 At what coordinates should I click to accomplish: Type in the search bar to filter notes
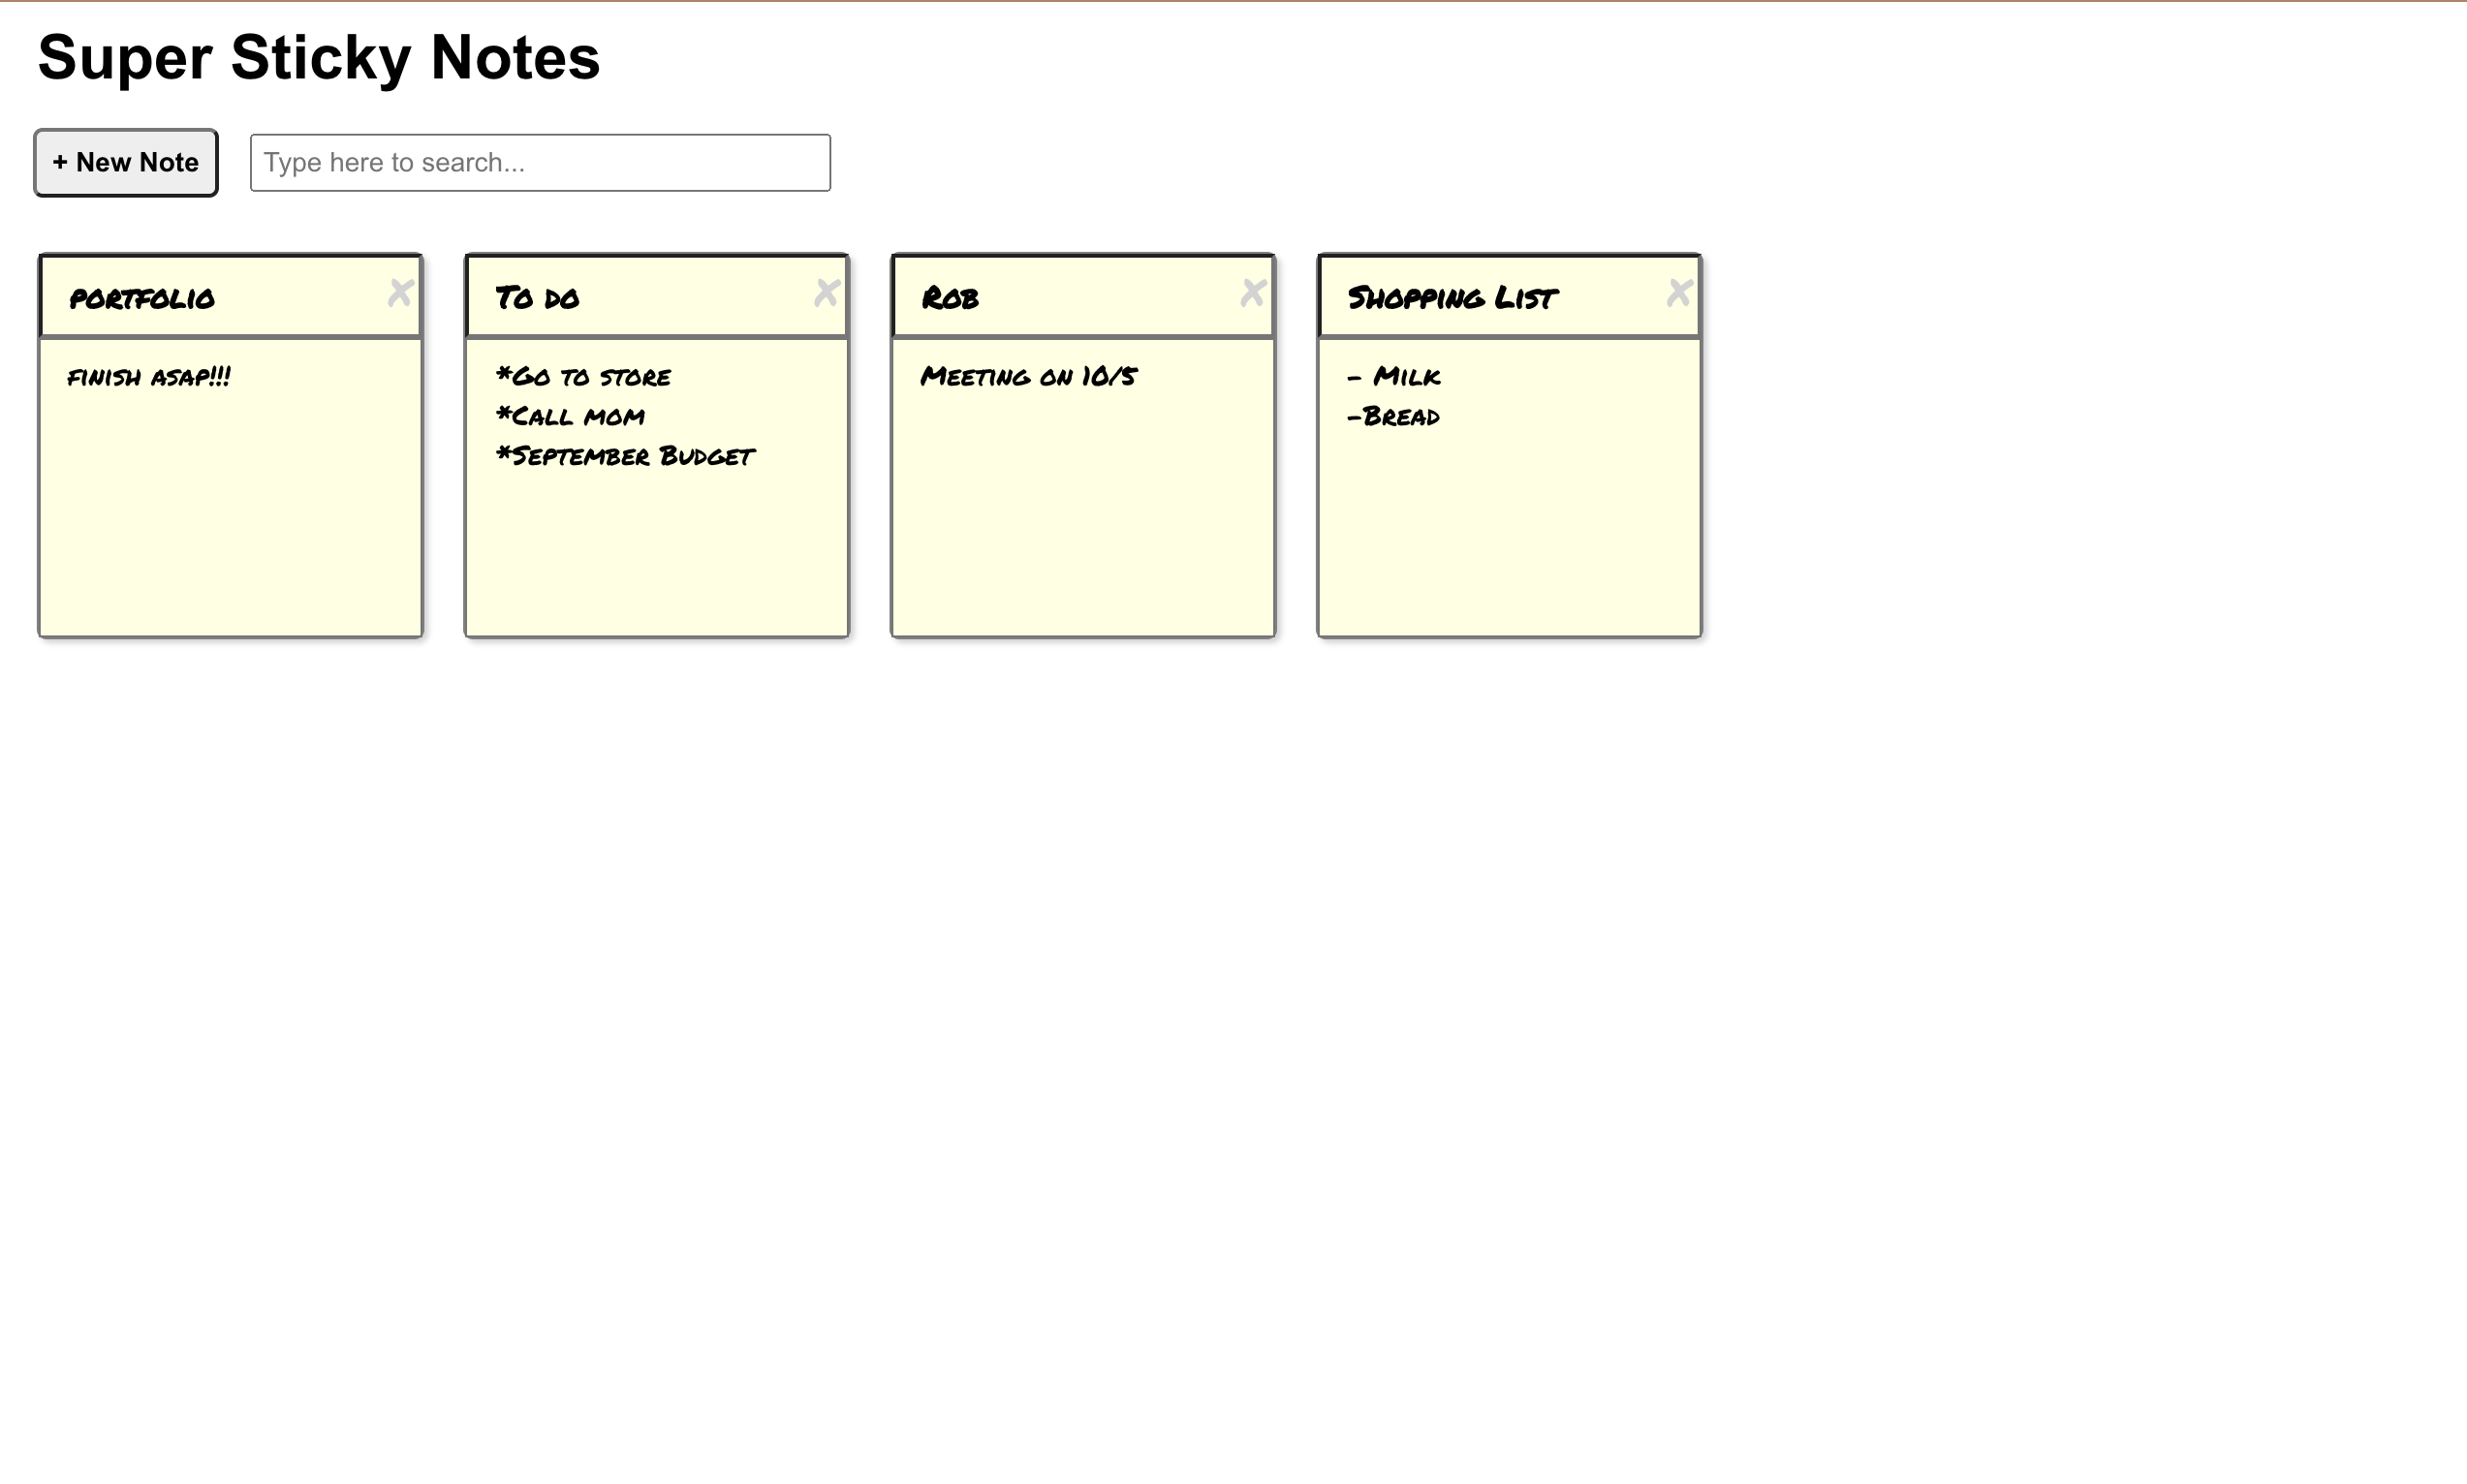541,162
